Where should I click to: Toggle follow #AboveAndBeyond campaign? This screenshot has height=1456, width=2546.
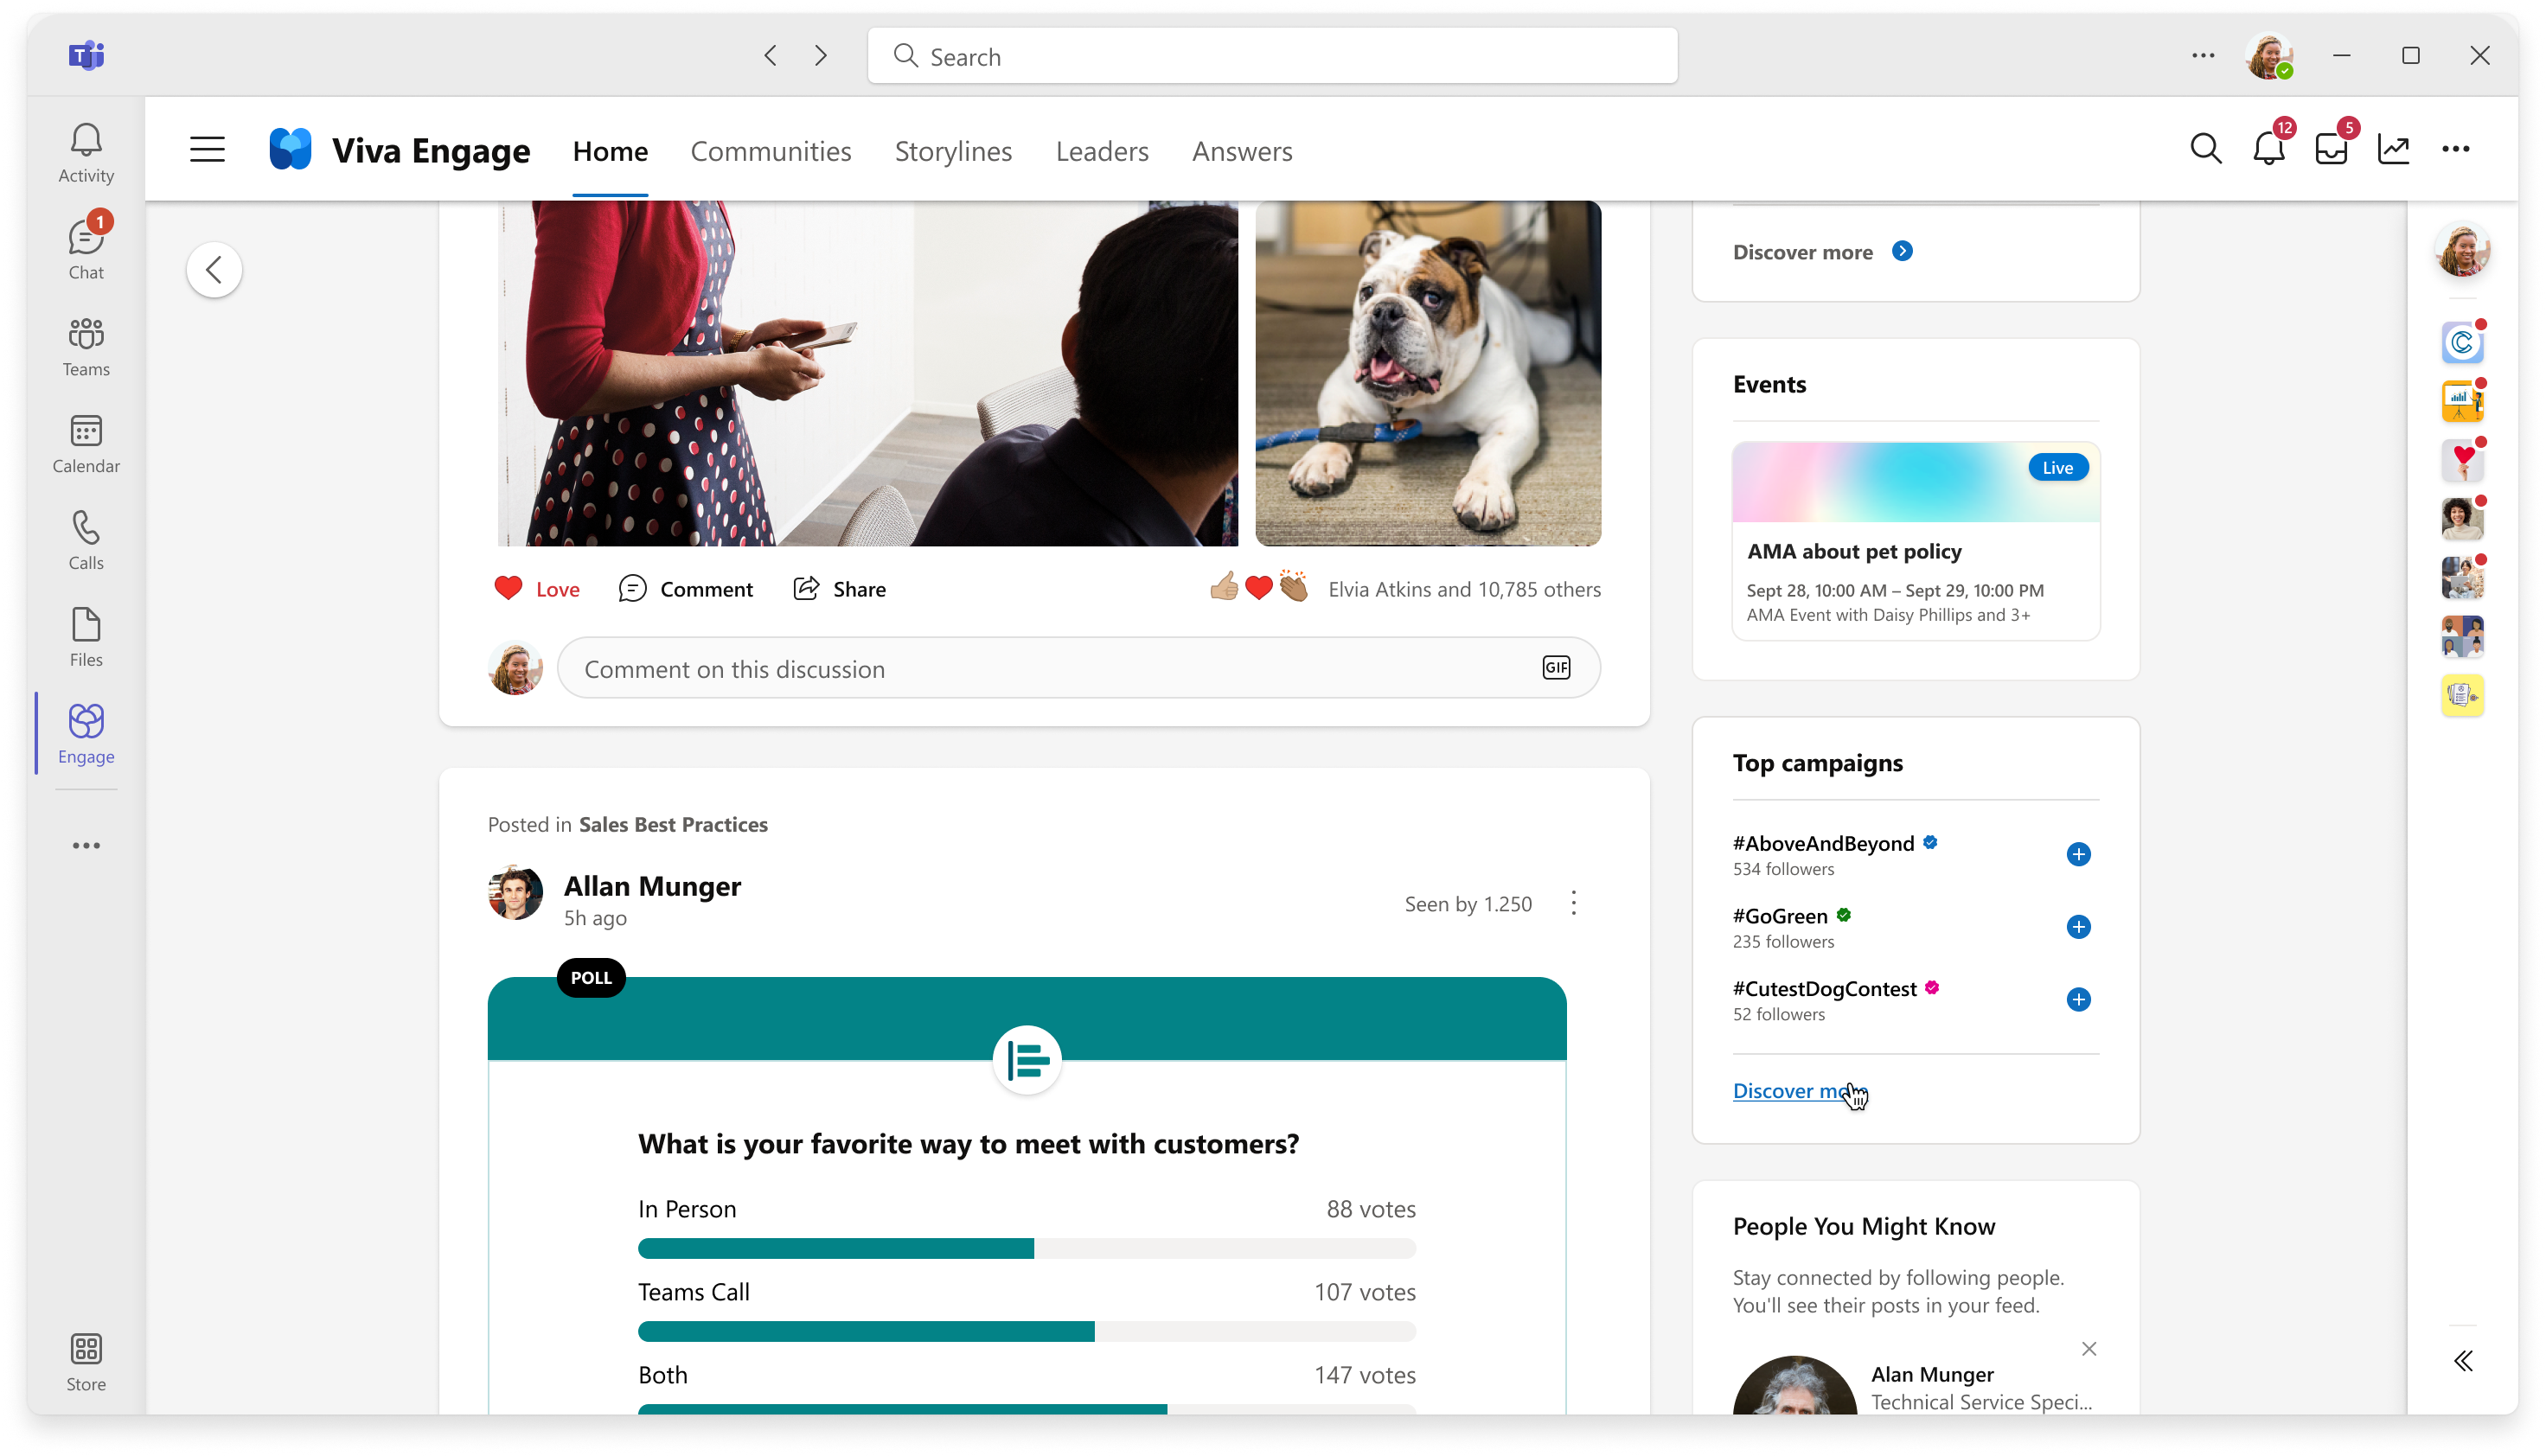coord(2077,853)
